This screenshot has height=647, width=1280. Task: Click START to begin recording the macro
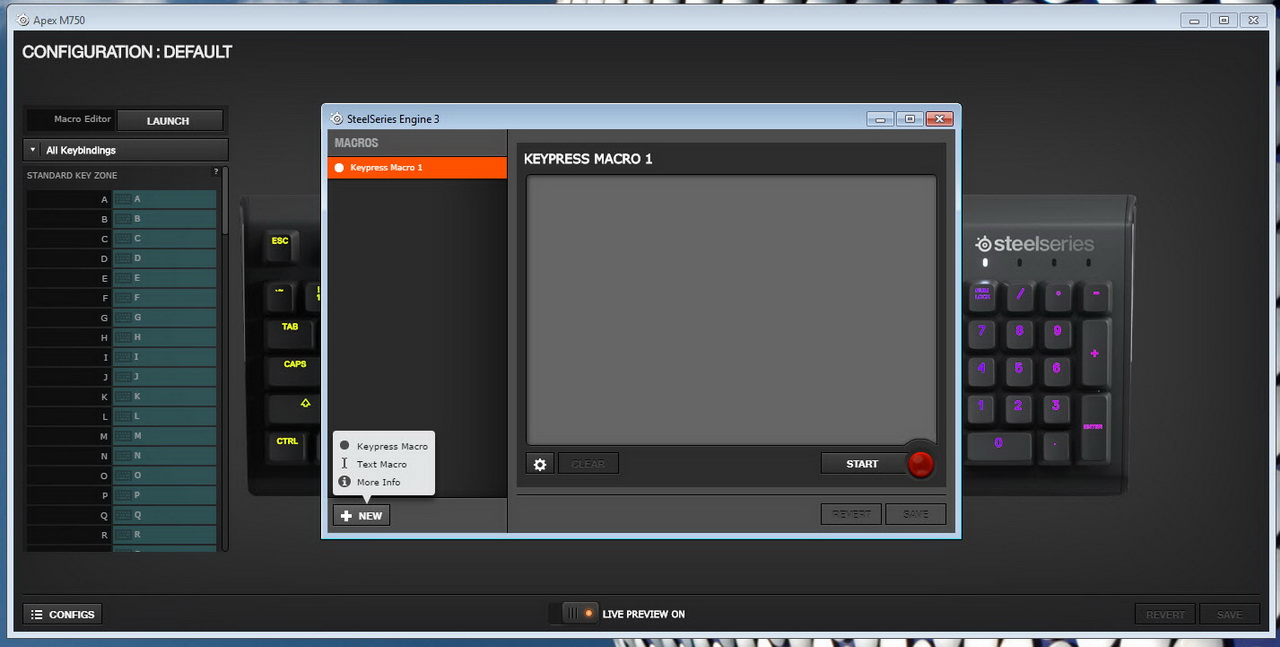pos(862,464)
